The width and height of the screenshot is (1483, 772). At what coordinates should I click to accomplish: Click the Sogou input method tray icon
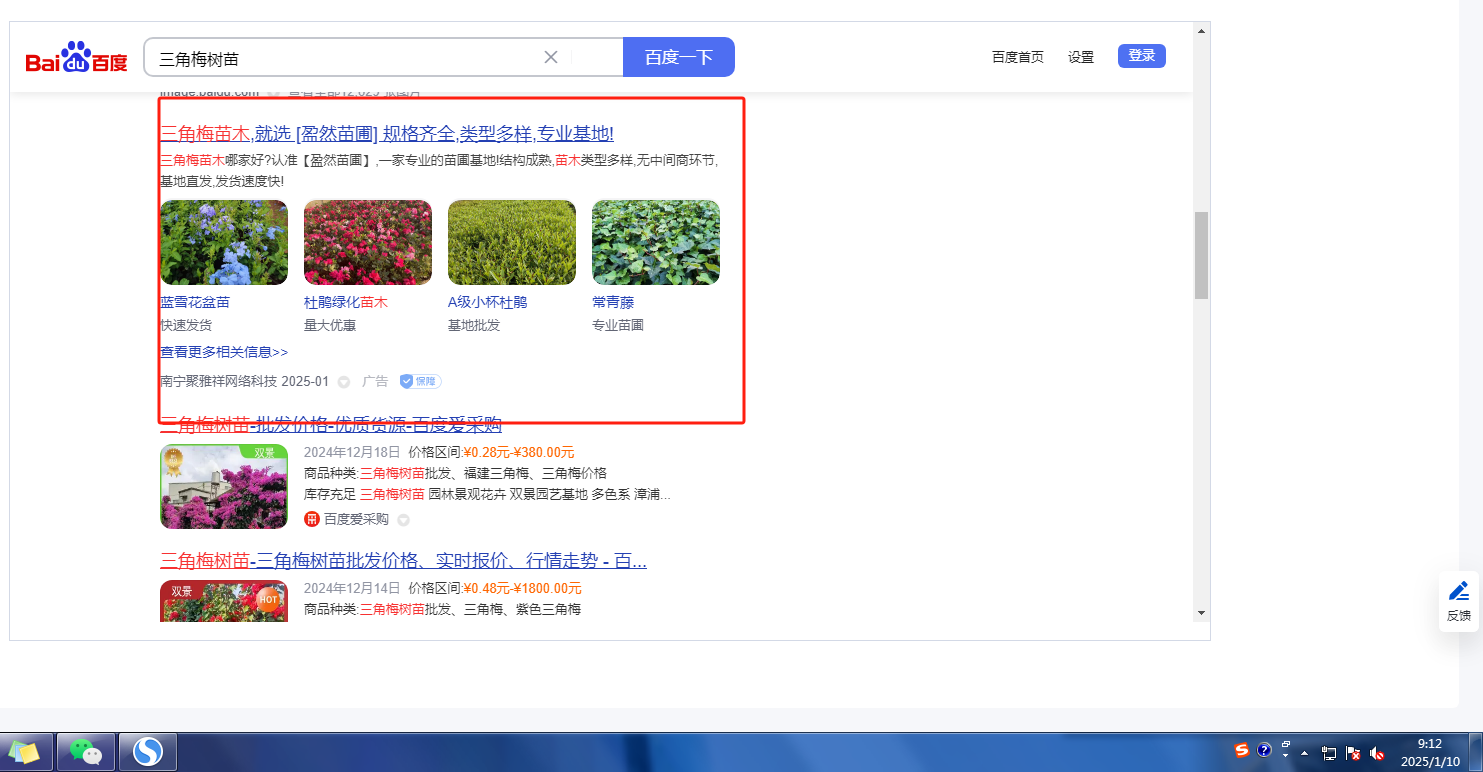point(1242,751)
